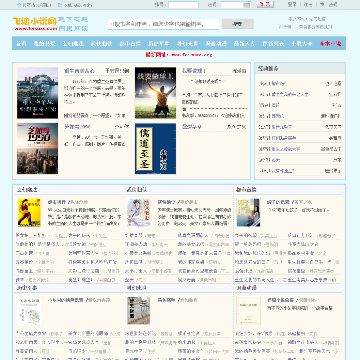Click the small icon at the top bar's far left
The image size is (360, 360).
tap(19, 5)
